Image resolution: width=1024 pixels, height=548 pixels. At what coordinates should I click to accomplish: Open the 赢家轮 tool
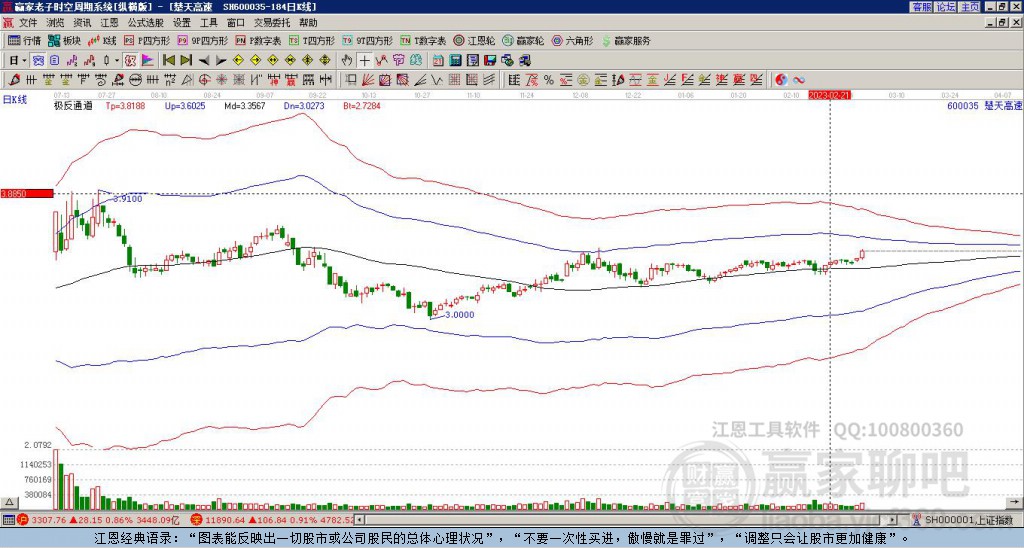[x=523, y=40]
